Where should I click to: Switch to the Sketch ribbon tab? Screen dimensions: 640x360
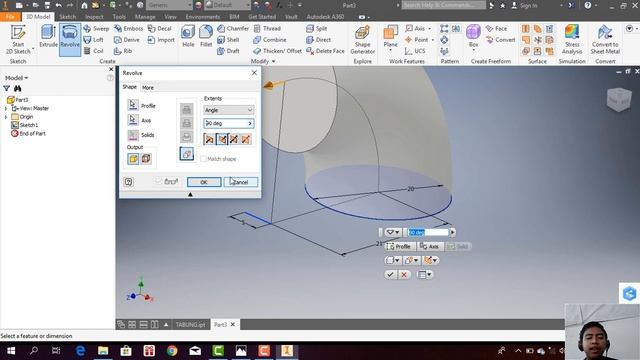coord(67,17)
